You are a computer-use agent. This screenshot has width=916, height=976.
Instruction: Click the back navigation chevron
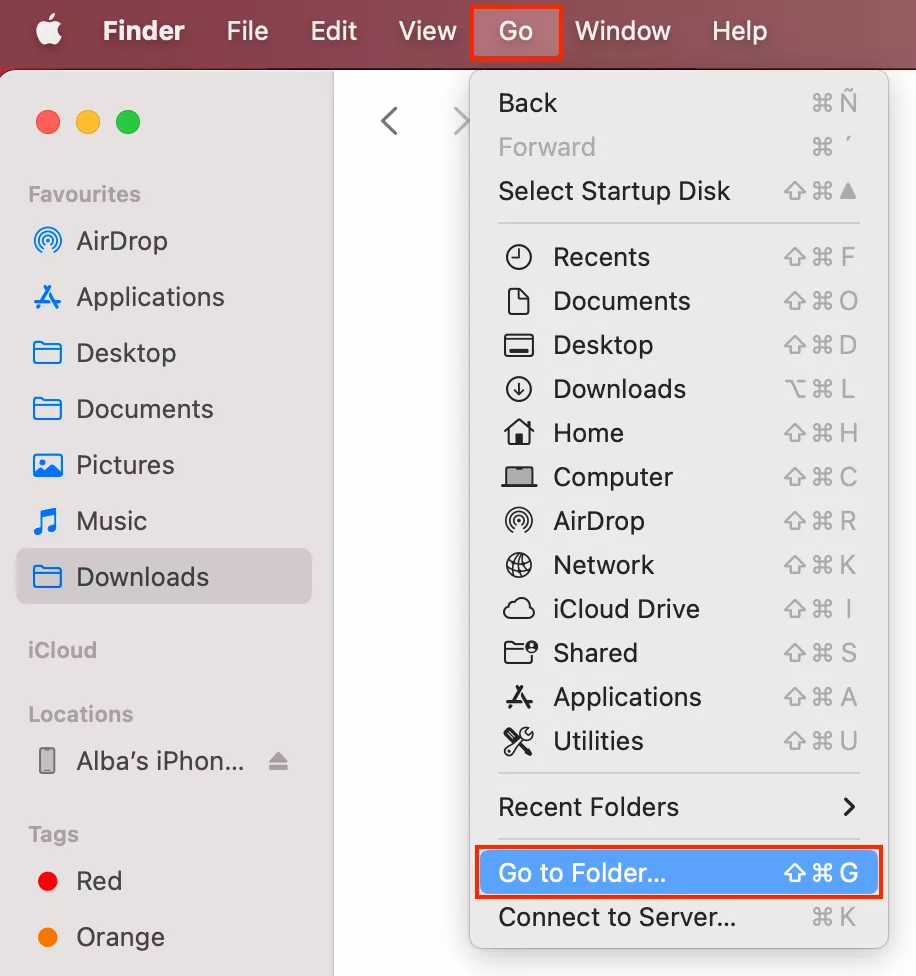coord(390,122)
